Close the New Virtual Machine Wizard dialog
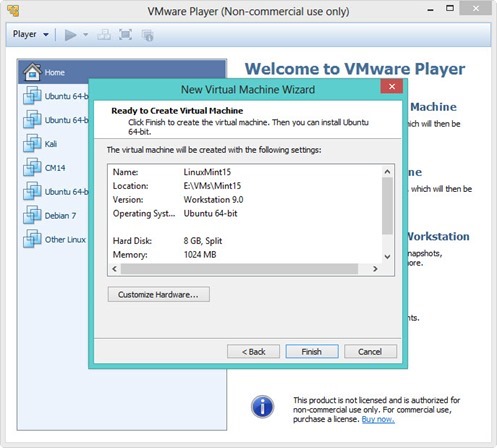Viewport: 497px width, 448px height. pos(392,87)
